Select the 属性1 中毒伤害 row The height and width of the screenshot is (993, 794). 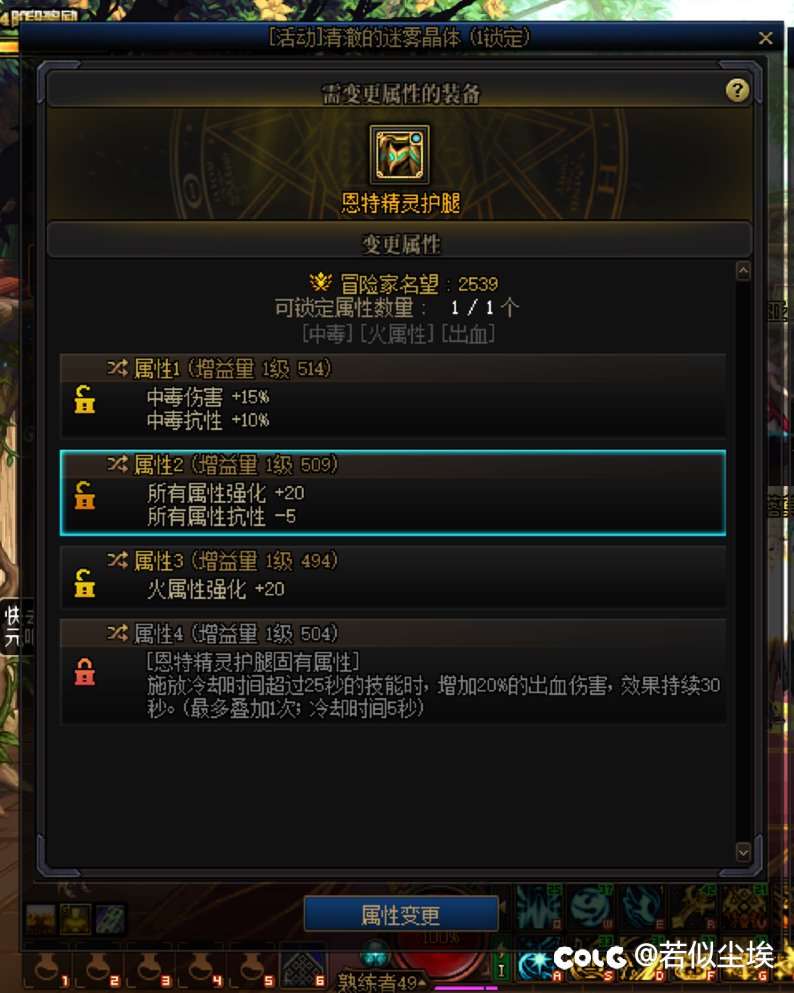point(393,396)
